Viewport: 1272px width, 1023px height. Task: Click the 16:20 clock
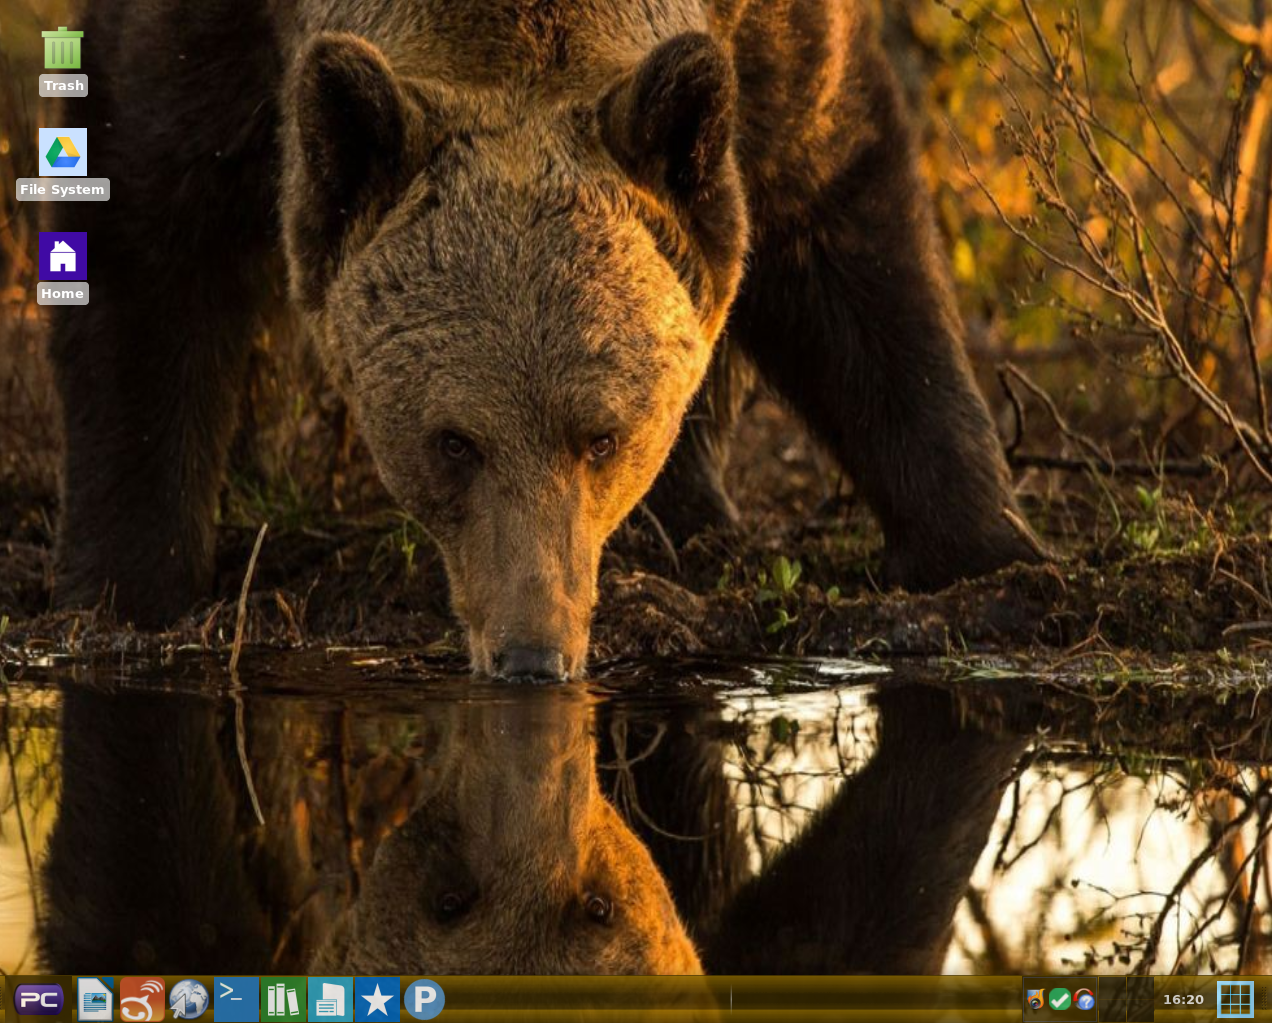tap(1183, 999)
